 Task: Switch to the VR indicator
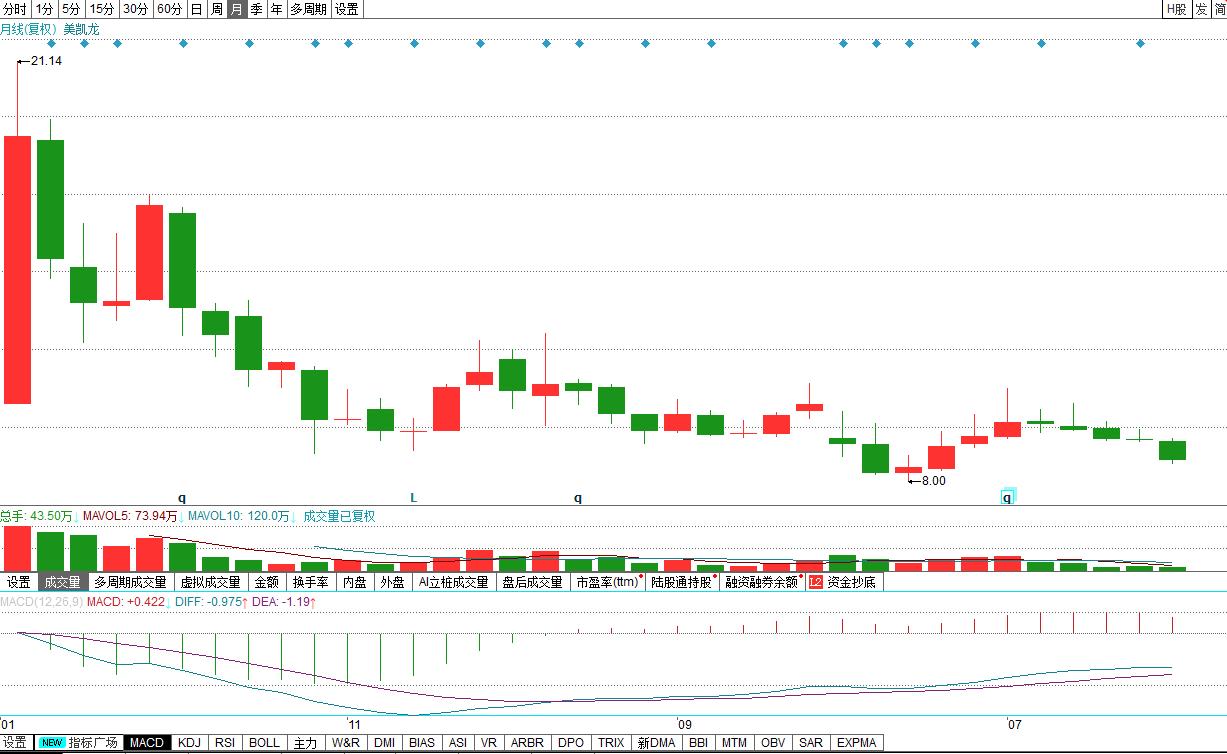489,743
